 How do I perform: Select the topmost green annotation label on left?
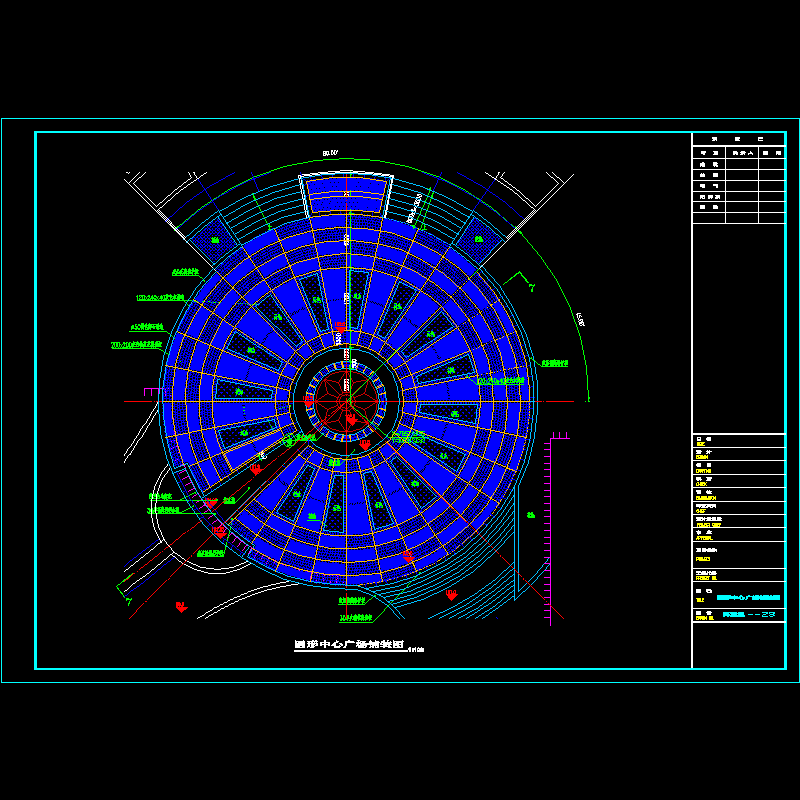185,271
